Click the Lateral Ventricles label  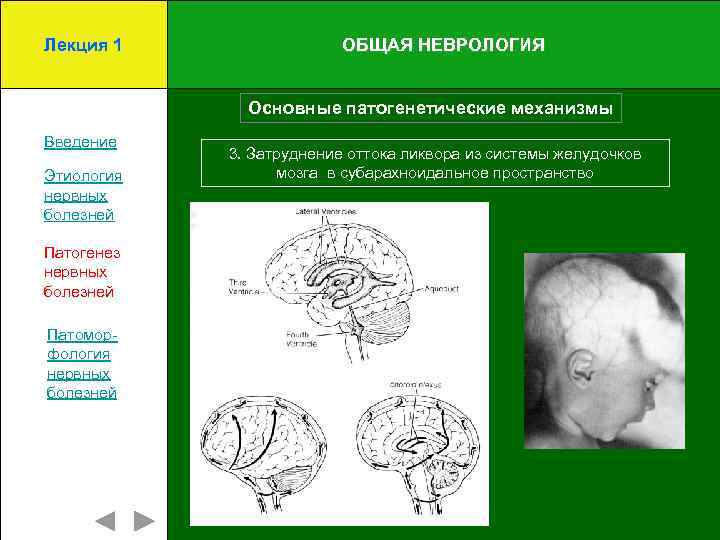tap(326, 211)
